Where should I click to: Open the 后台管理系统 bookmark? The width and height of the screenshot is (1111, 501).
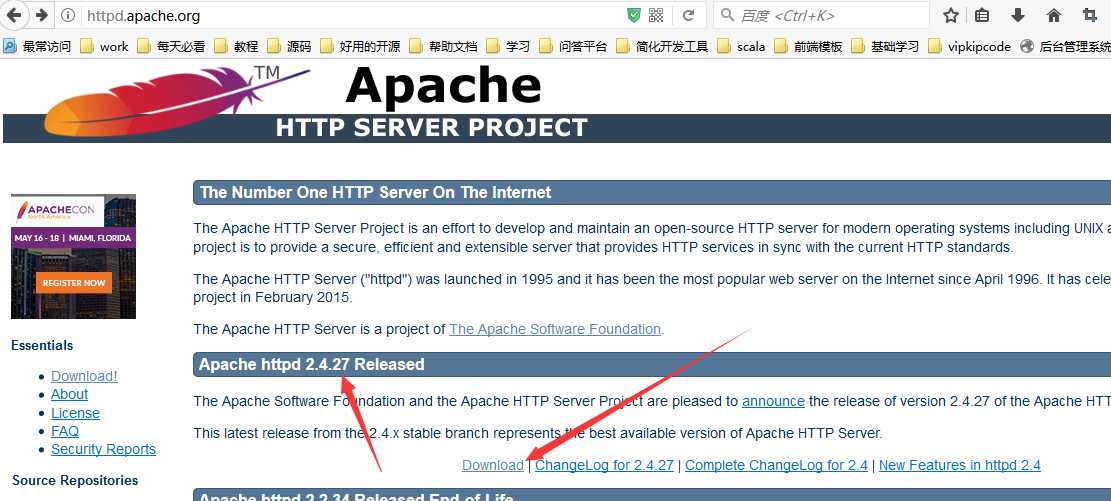[x=1066, y=46]
